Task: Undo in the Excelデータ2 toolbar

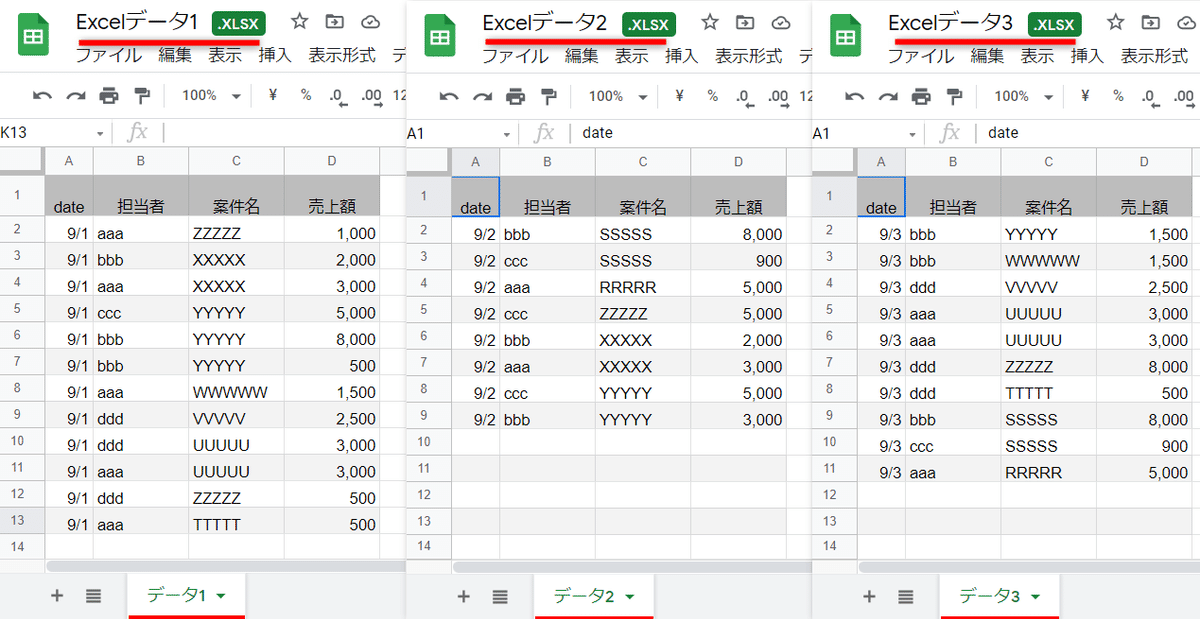Action: tap(449, 96)
